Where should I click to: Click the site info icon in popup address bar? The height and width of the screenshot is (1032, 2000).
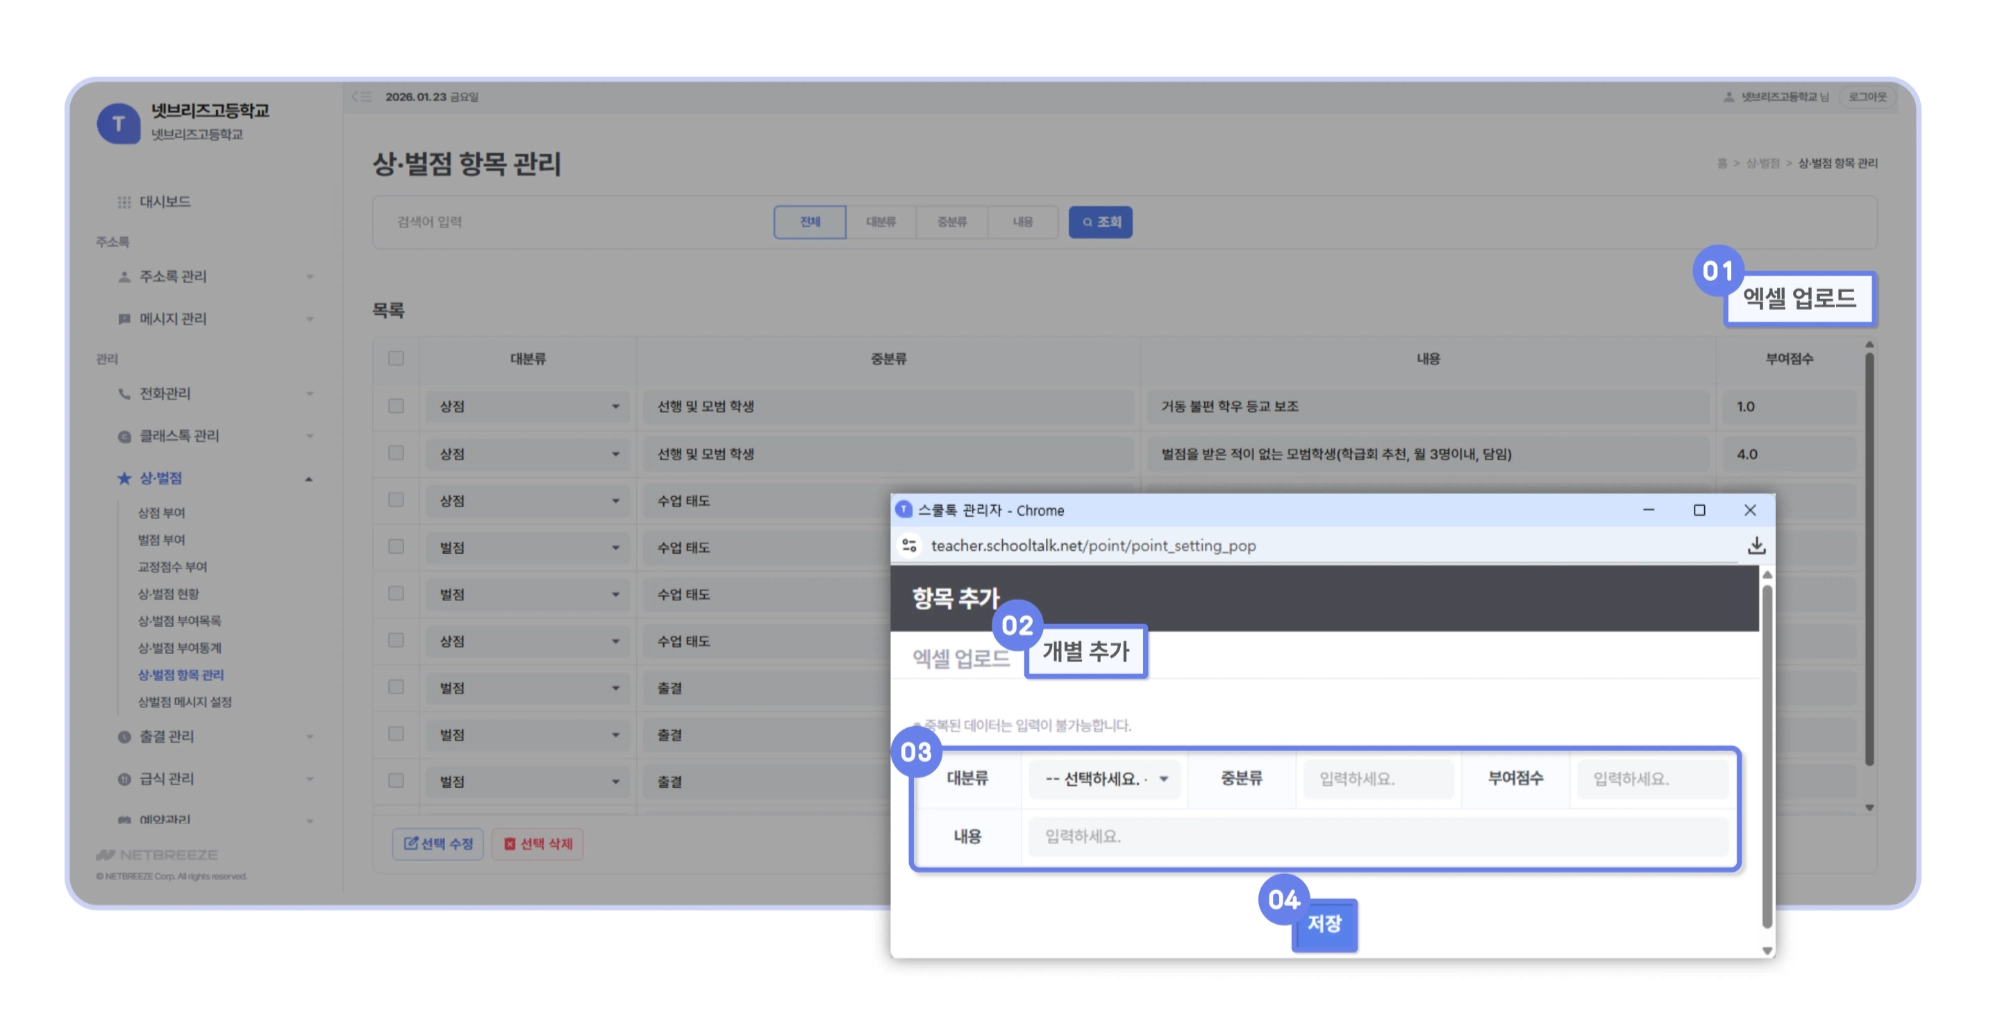(909, 546)
